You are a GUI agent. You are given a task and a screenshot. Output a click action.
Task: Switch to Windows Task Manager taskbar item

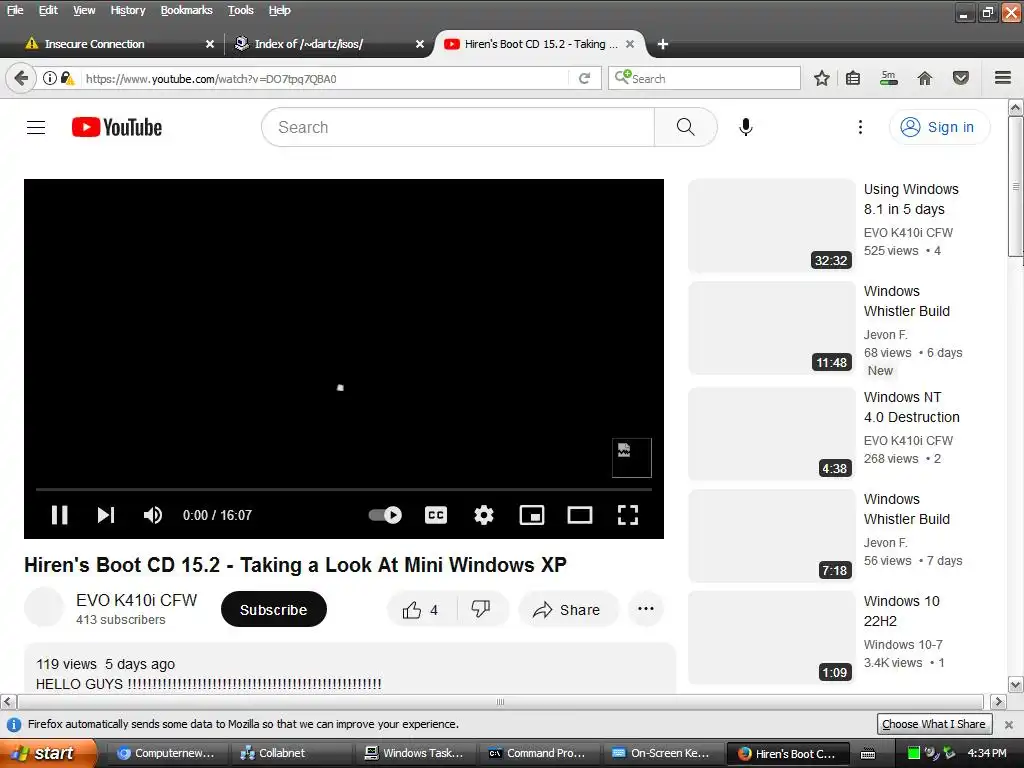pyautogui.click(x=417, y=753)
